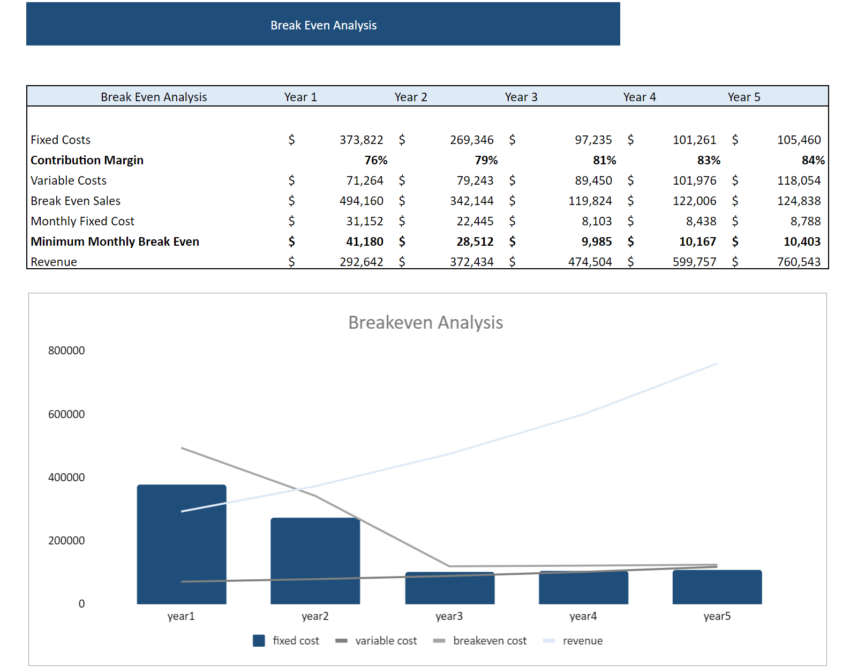Expand the Year 1 column header
850x667 pixels.
(301, 96)
